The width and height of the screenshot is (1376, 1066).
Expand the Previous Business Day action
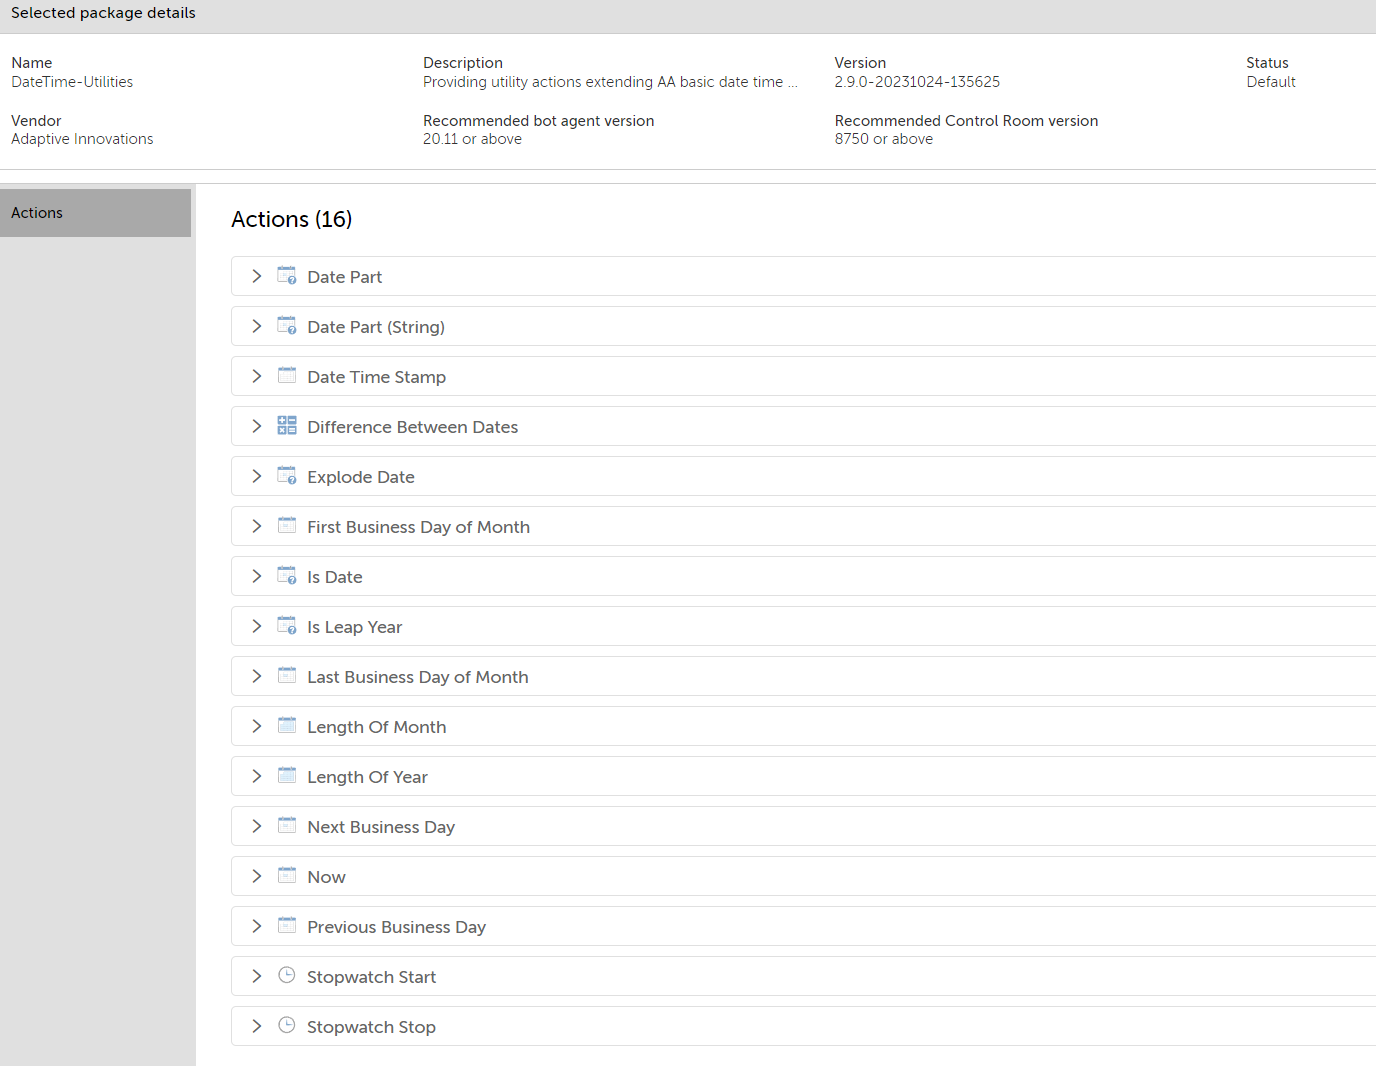[x=257, y=926]
